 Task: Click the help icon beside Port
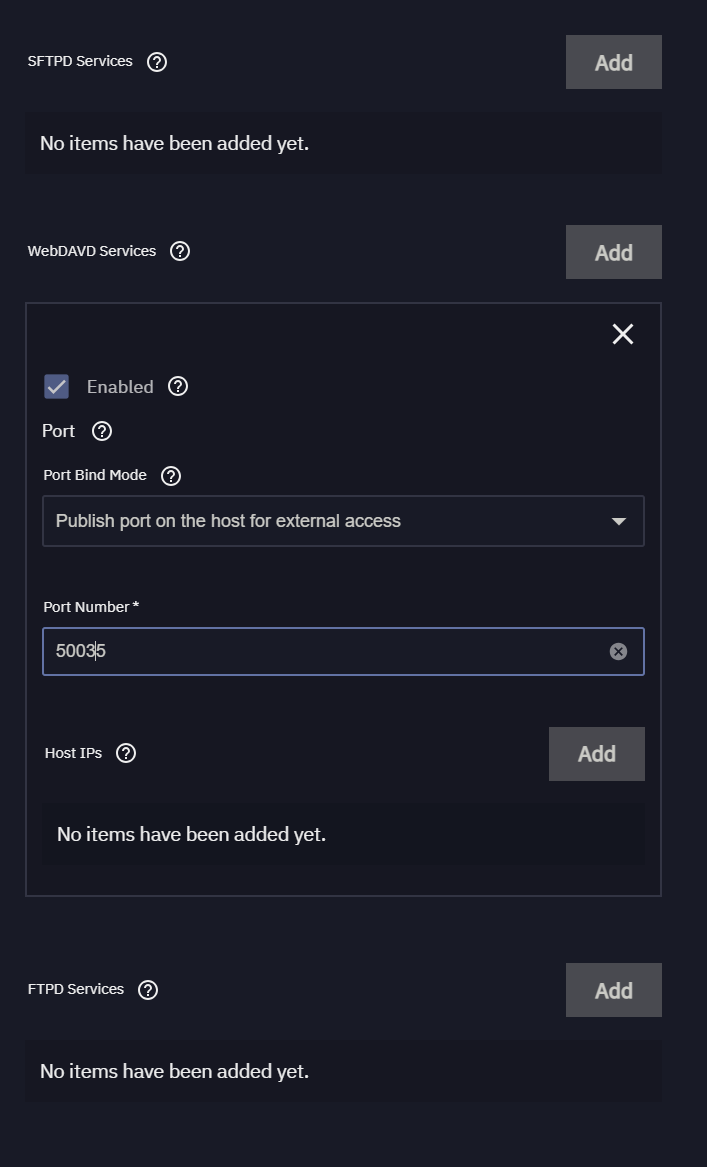coord(102,431)
